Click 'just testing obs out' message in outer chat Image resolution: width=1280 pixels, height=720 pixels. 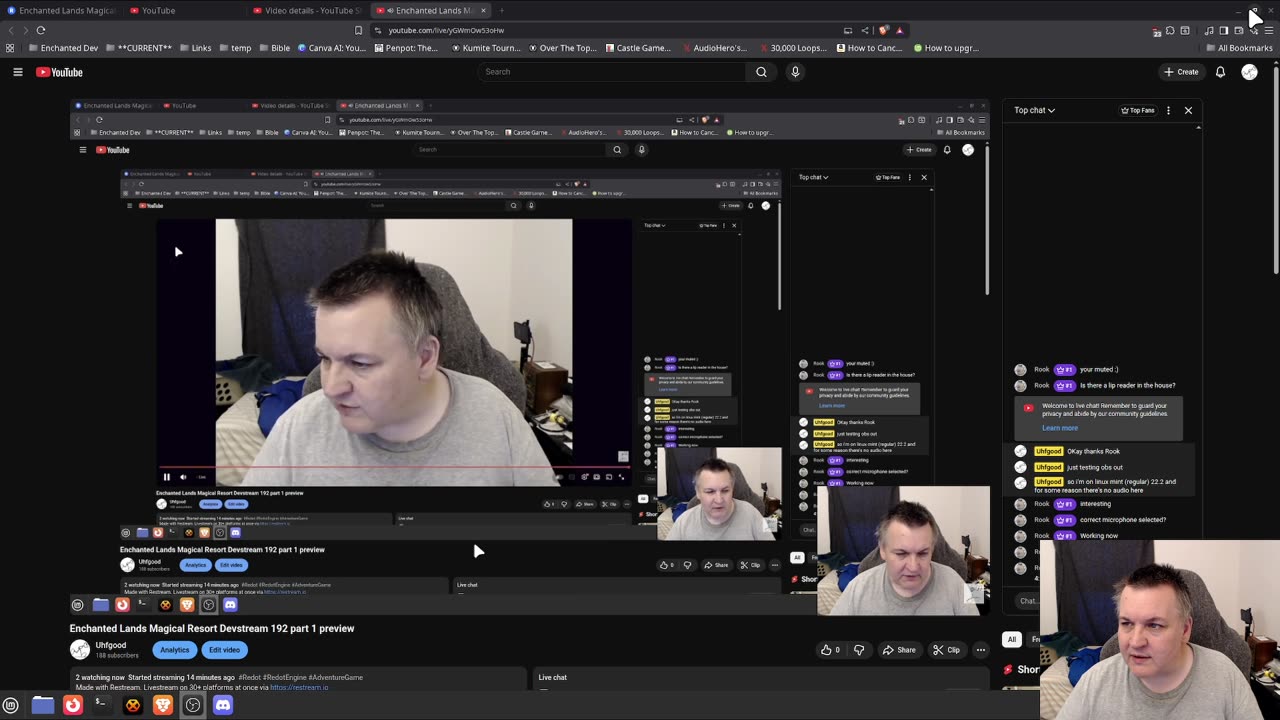1095,467
